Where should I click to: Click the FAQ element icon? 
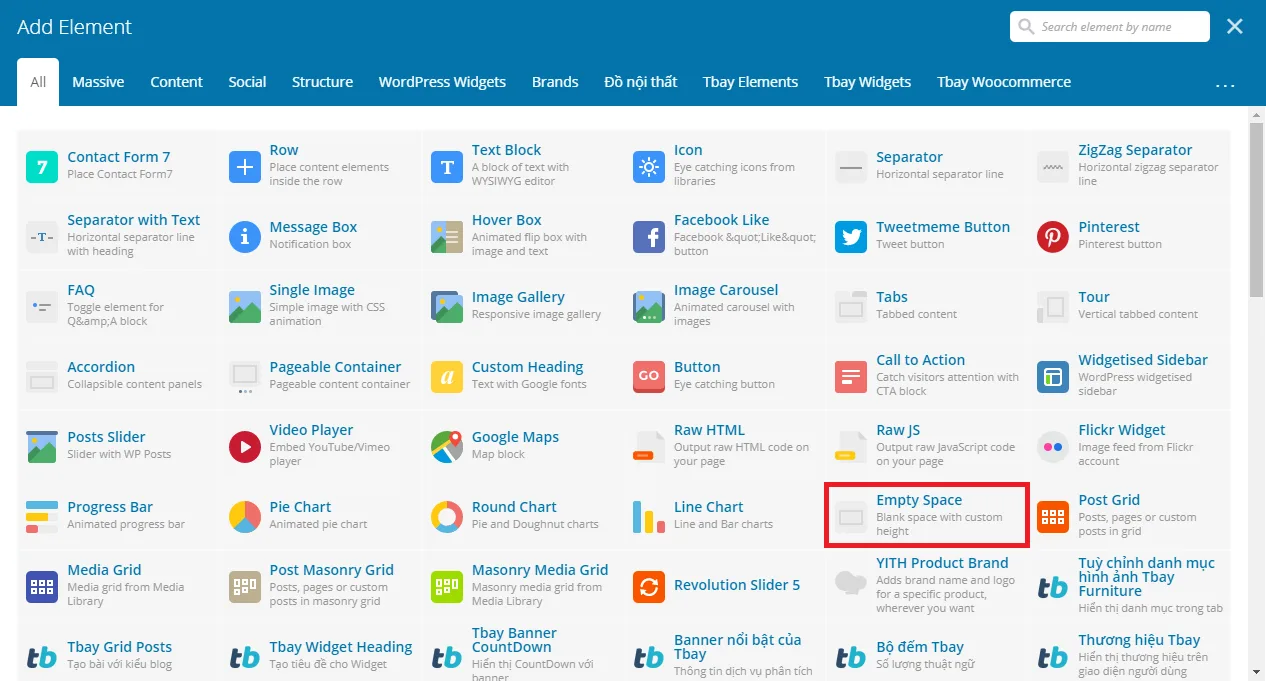coord(42,306)
